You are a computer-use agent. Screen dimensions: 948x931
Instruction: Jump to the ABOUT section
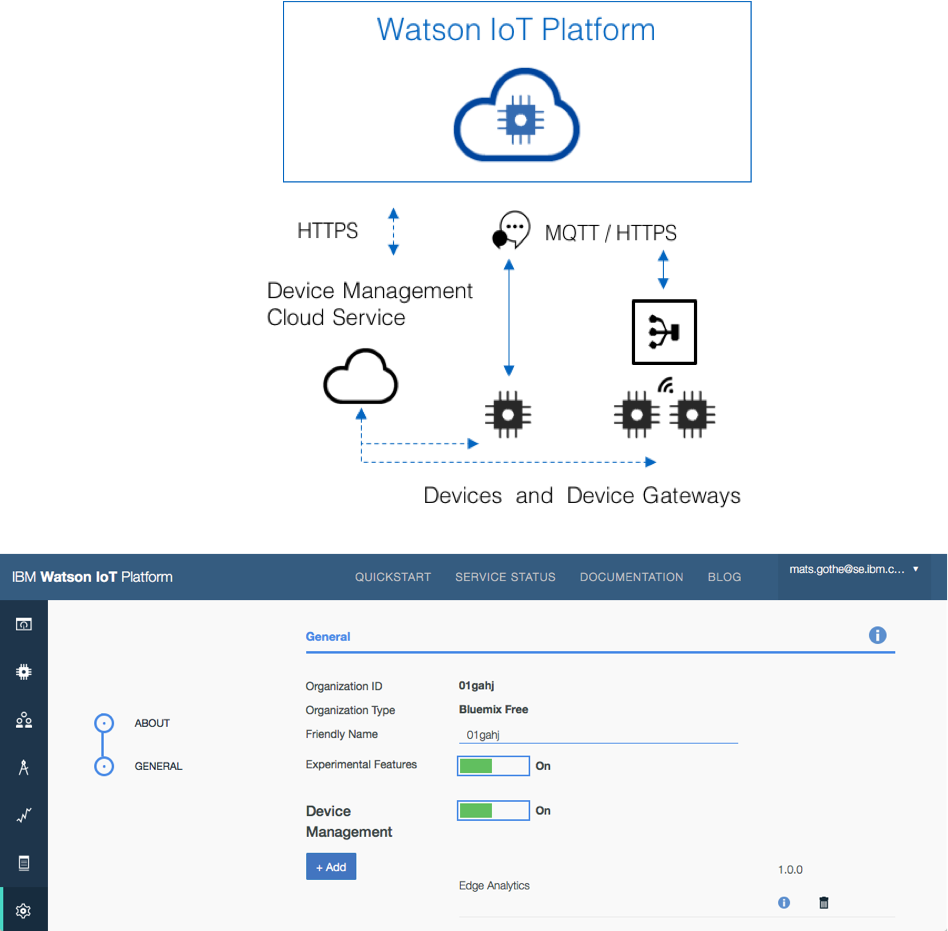point(152,723)
